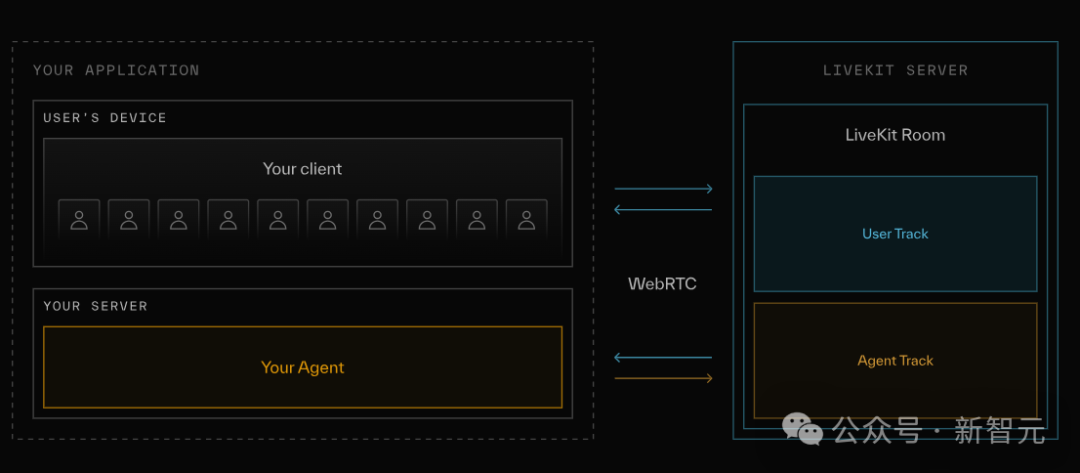Click the YOUR SERVER label
The height and width of the screenshot is (473, 1080).
95,306
